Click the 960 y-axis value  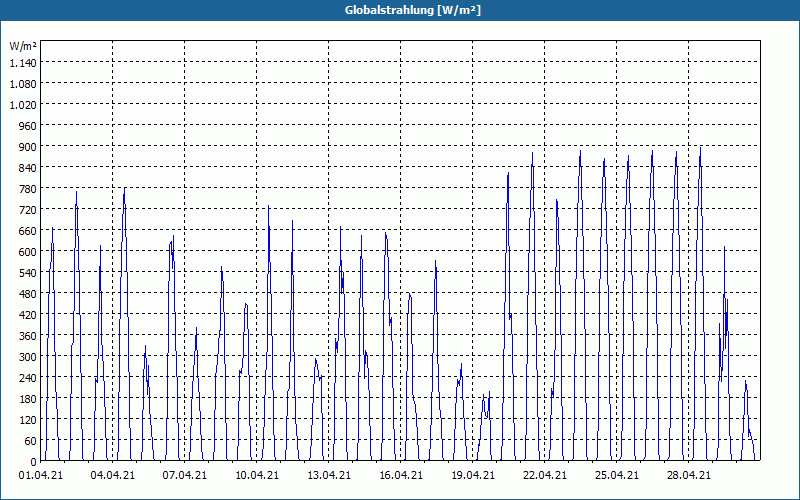[x=28, y=126]
